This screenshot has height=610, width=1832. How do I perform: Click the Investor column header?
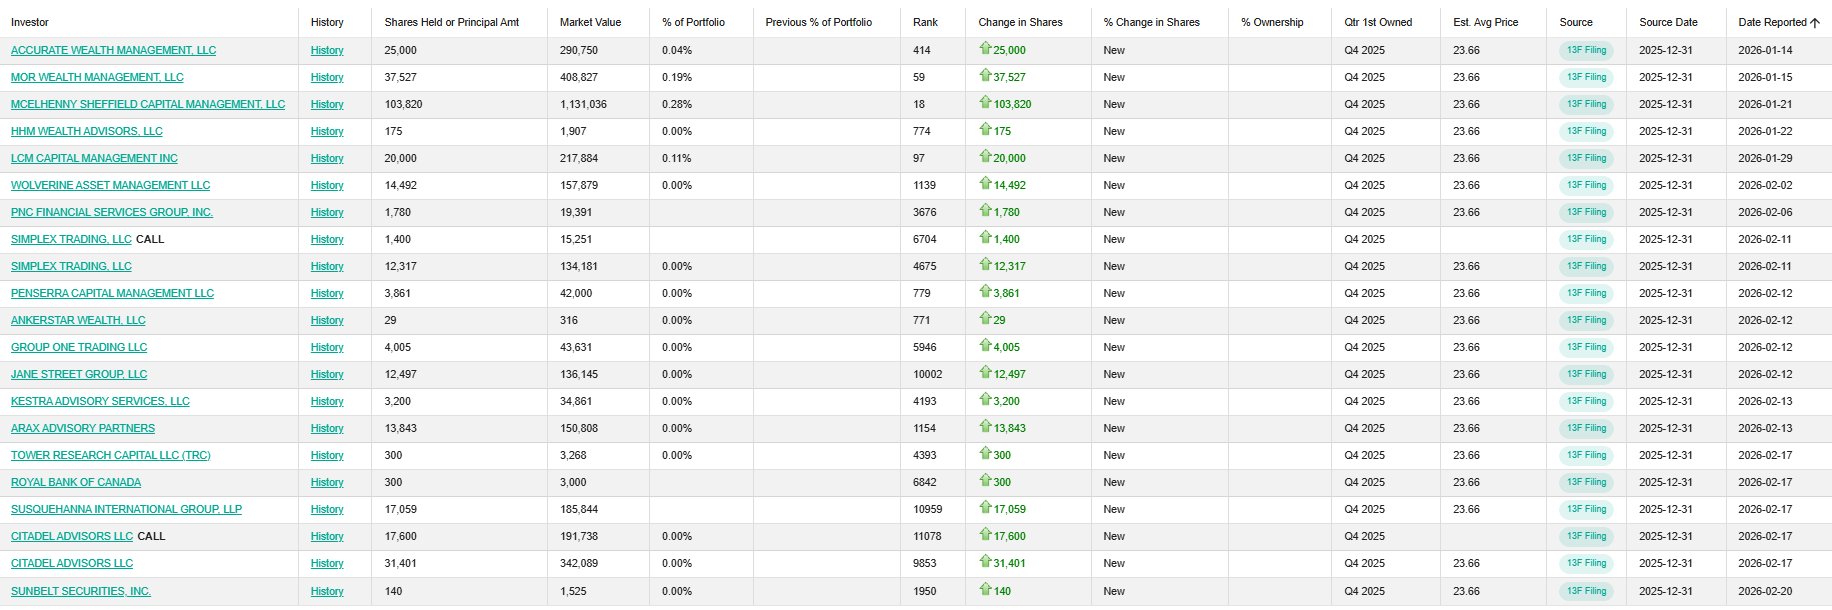tap(30, 22)
